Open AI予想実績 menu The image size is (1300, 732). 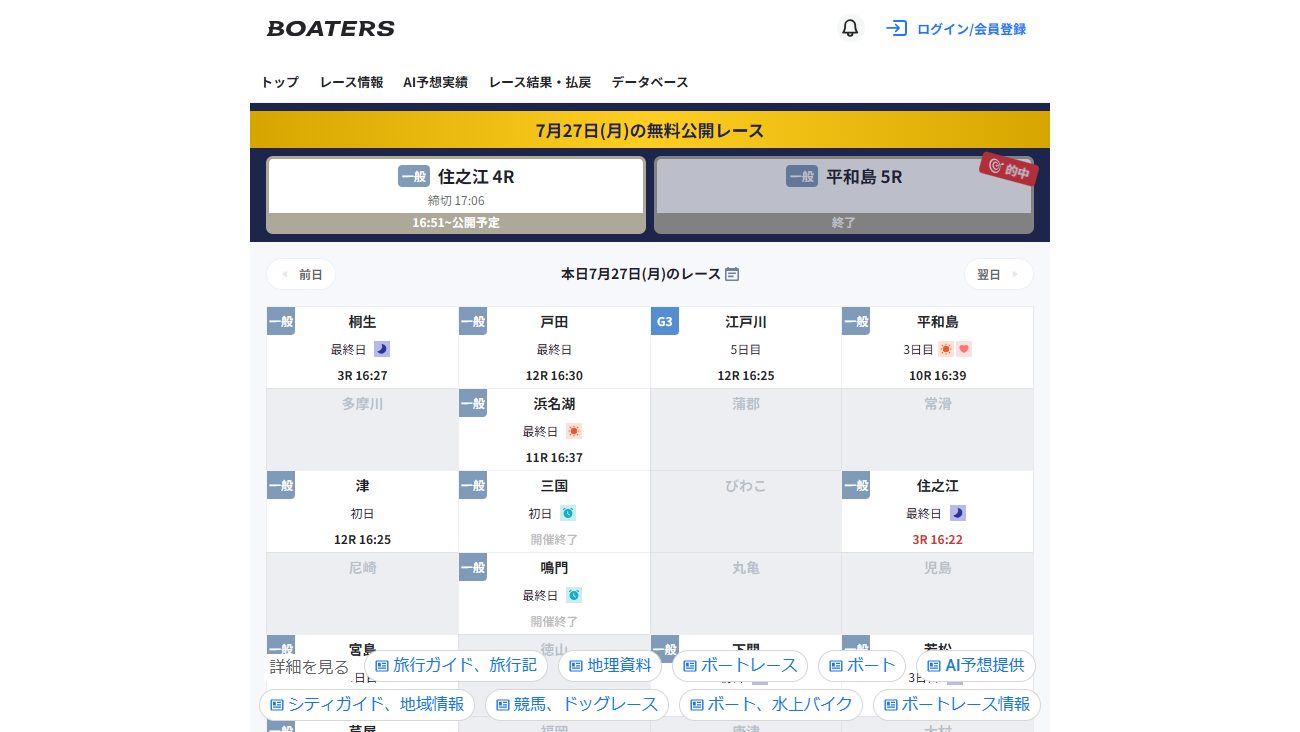[x=435, y=82]
